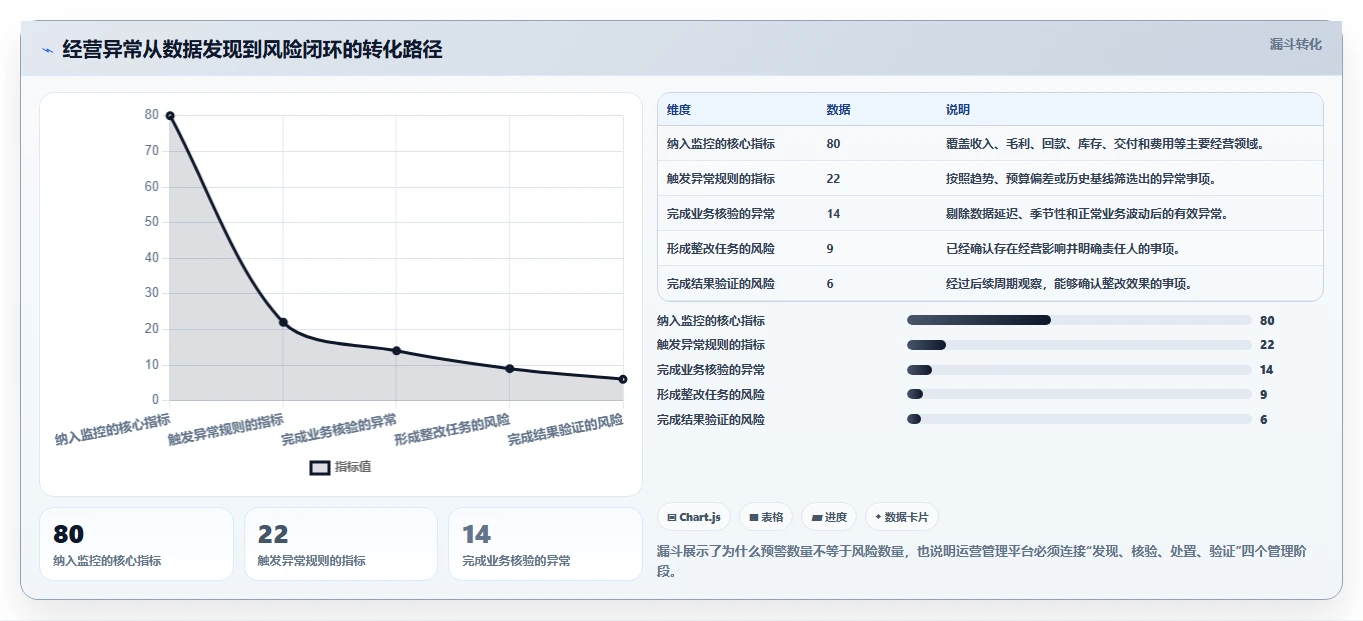Click table cell 完成业务核验的异常 in the 维度 column
The width and height of the screenshot is (1363, 621).
(x=721, y=214)
